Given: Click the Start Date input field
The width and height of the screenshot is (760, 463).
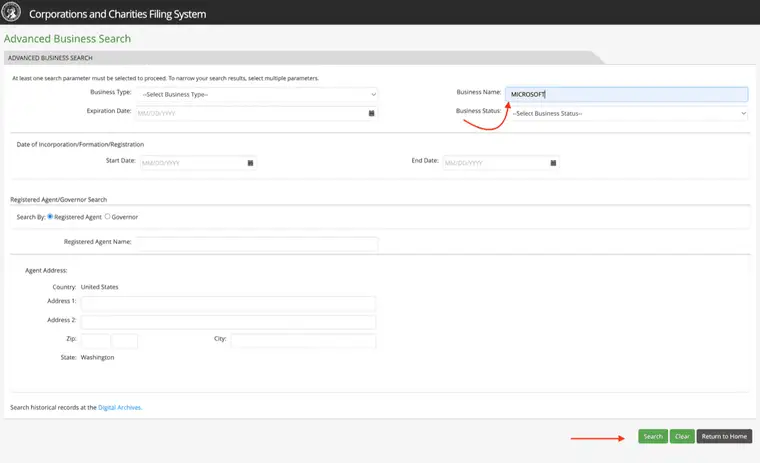Looking at the screenshot, I should [x=198, y=163].
